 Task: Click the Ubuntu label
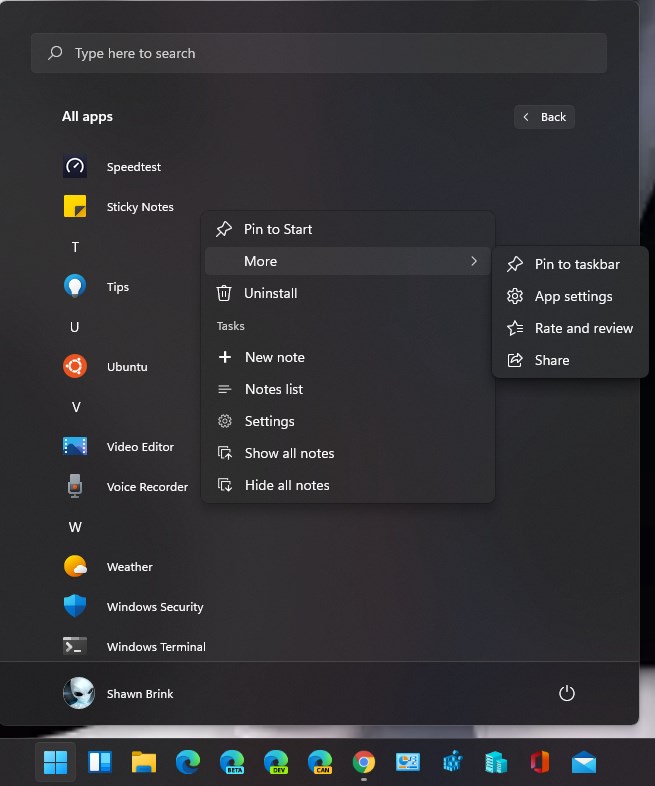(x=127, y=367)
